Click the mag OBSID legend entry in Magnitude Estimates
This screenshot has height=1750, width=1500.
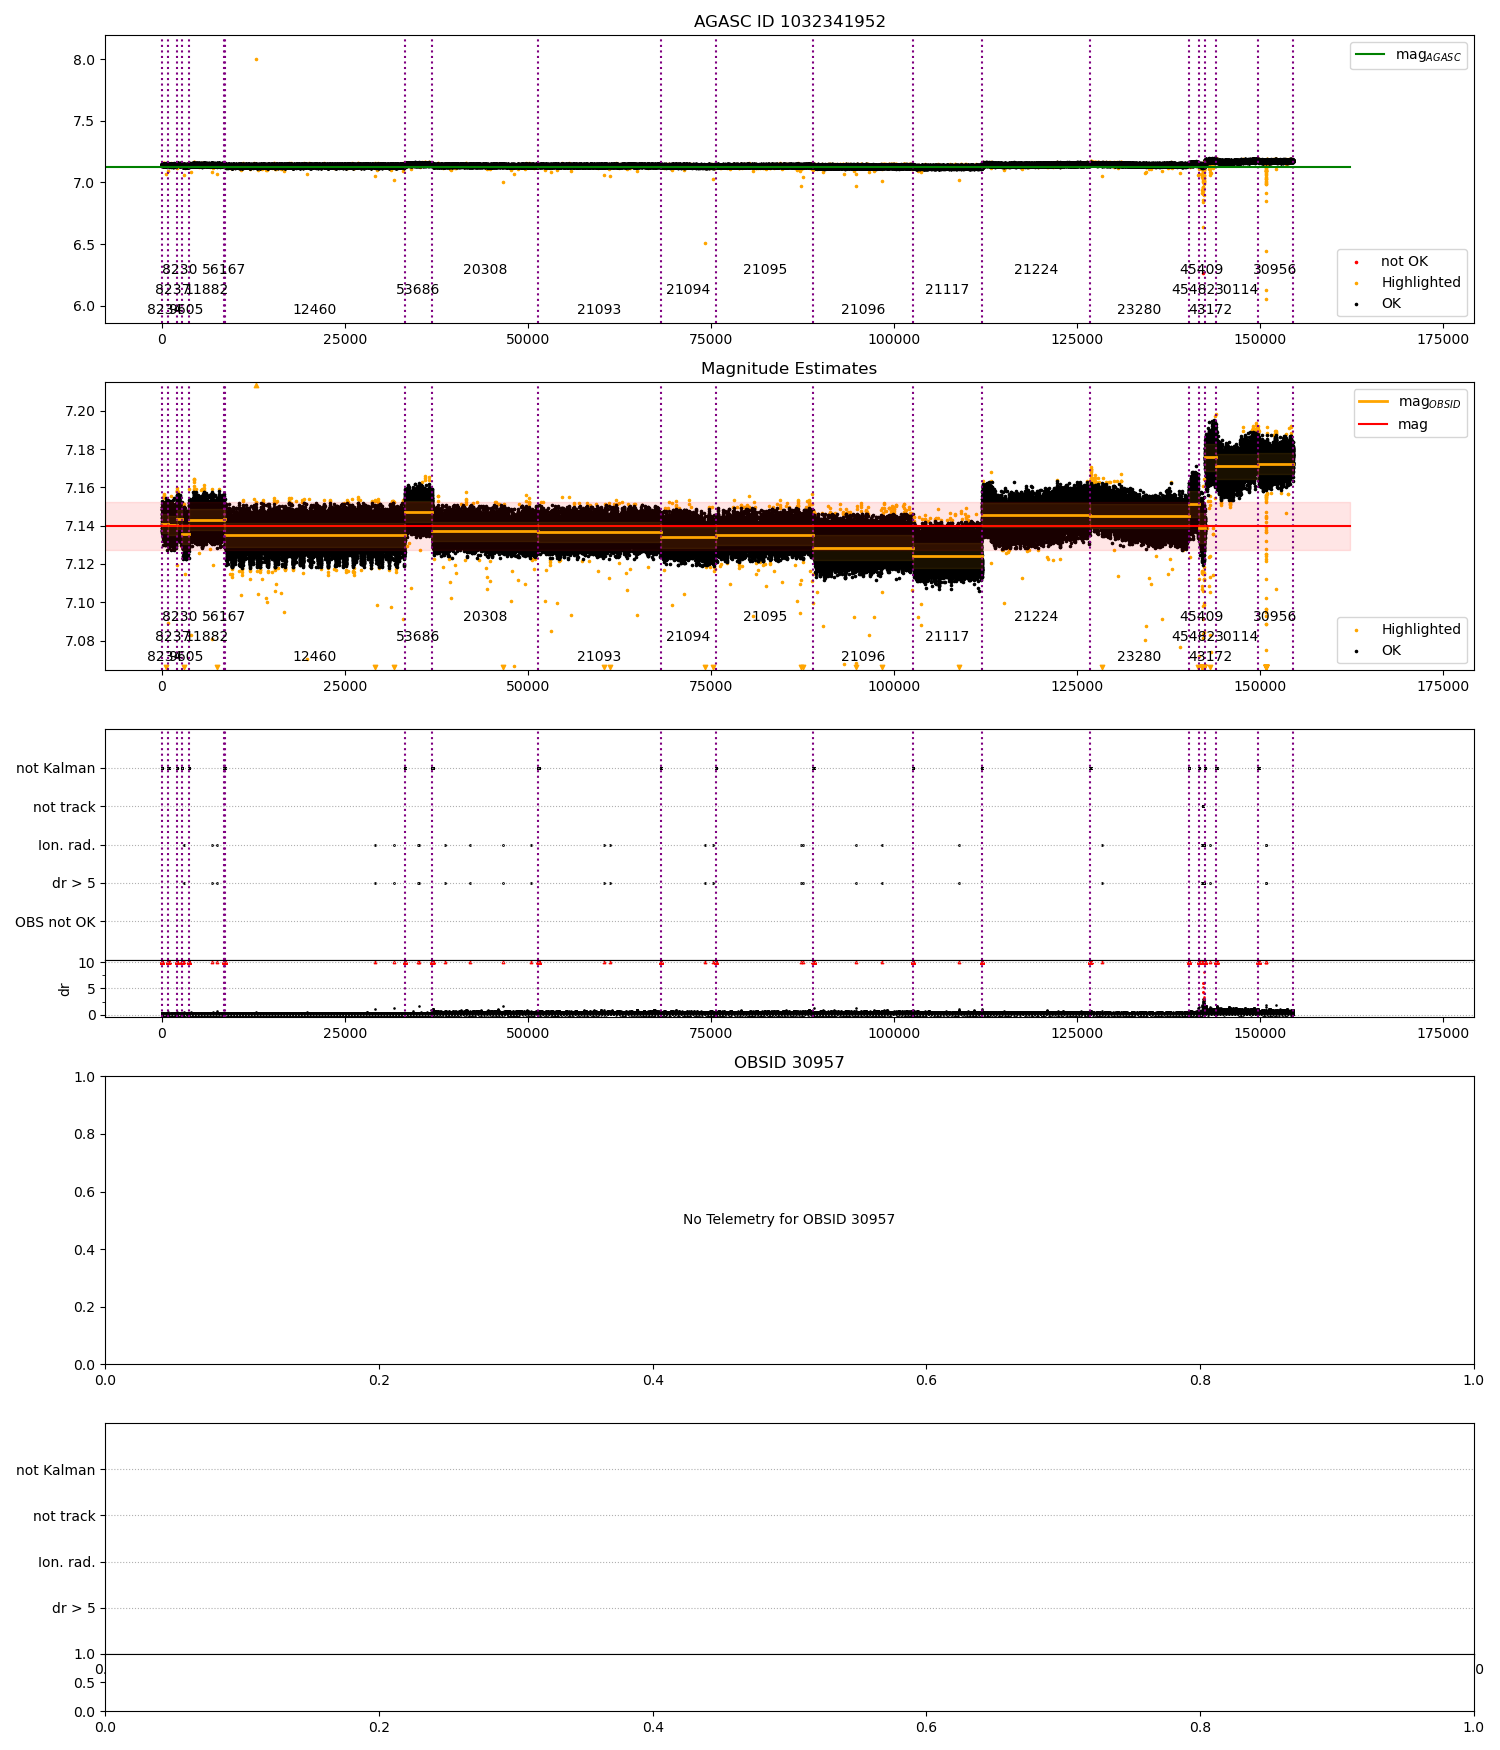[1409, 402]
